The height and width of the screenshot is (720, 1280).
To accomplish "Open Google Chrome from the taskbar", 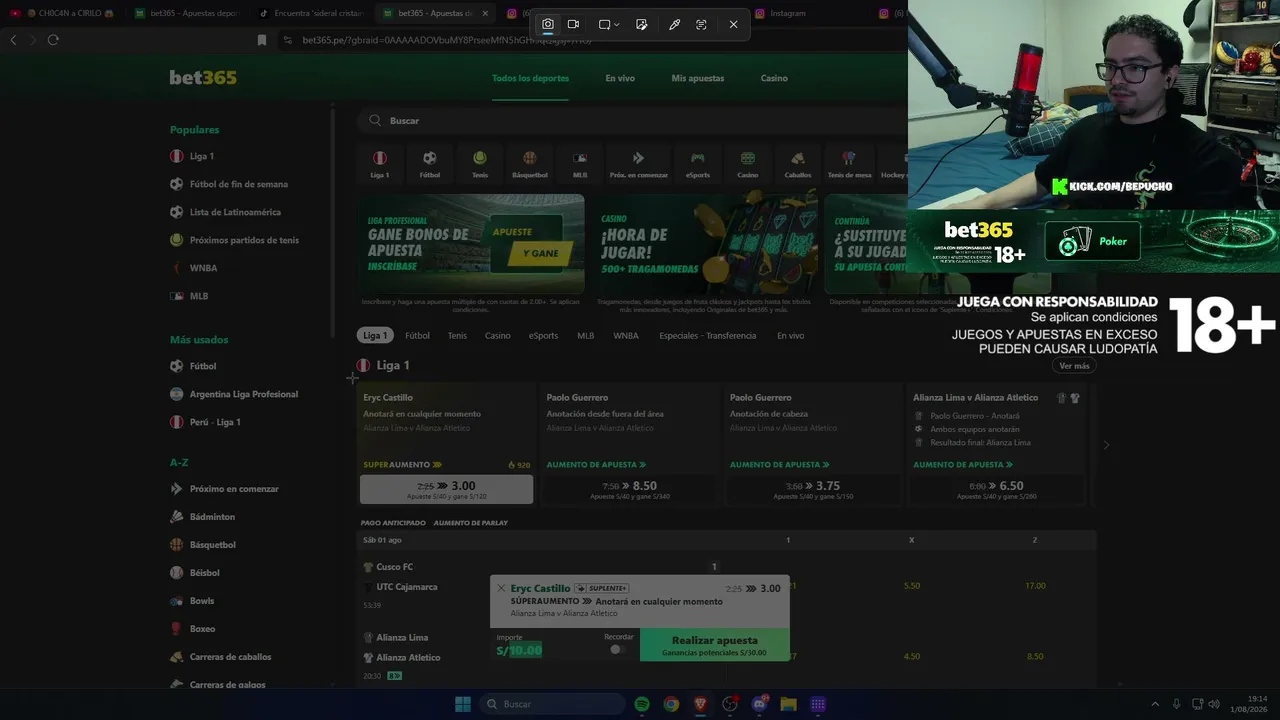I will point(671,704).
